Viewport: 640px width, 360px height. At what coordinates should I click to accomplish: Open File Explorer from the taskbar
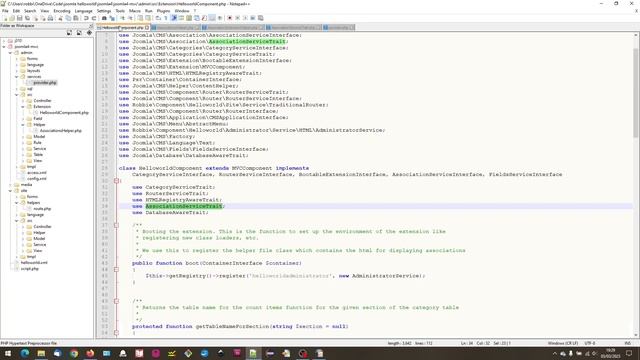[41, 353]
